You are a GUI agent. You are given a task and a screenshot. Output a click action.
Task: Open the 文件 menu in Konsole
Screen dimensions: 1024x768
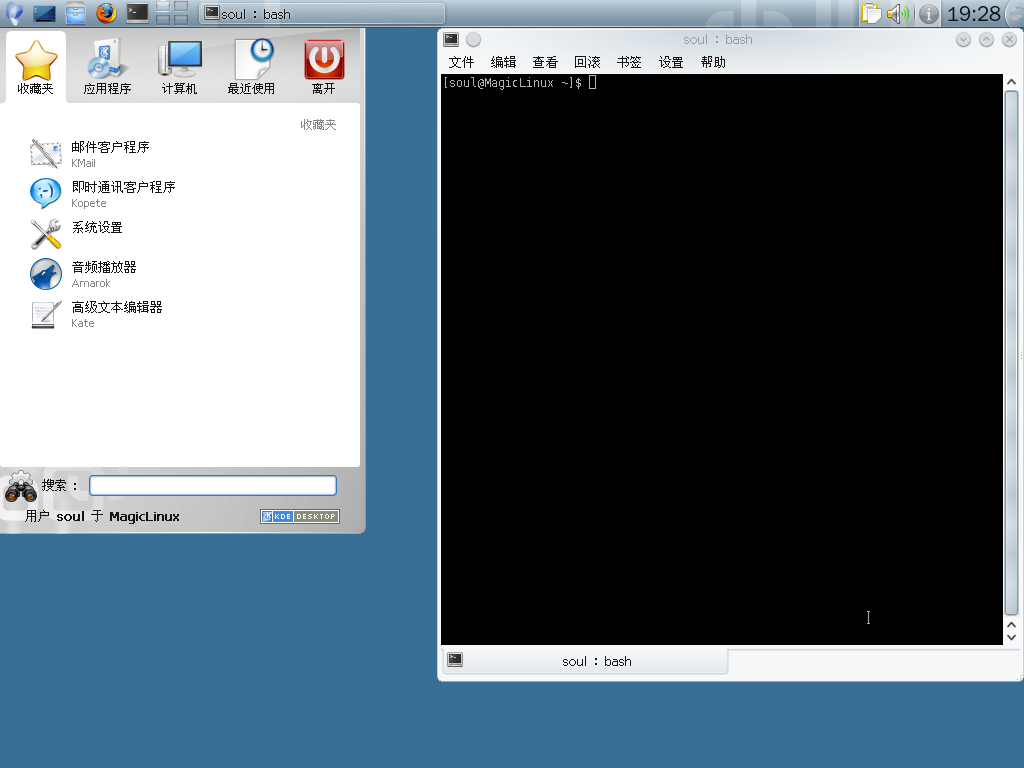coord(461,62)
